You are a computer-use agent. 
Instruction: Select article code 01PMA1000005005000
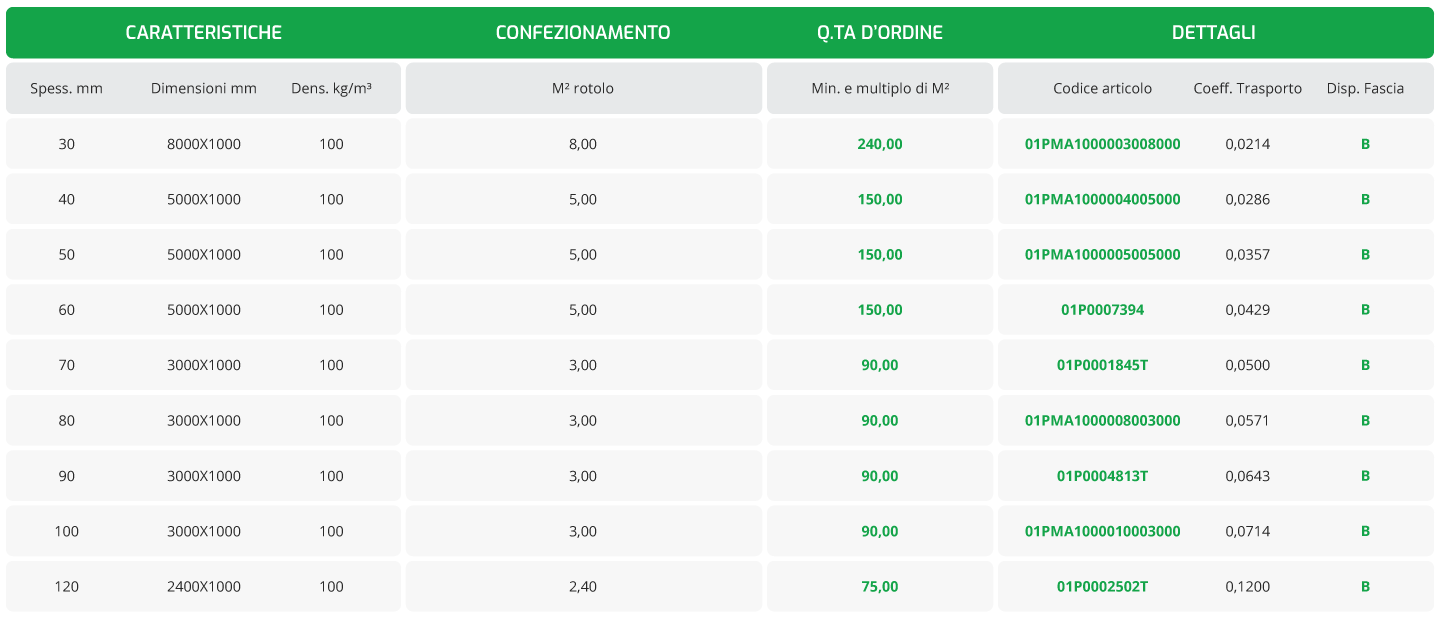[1102, 254]
